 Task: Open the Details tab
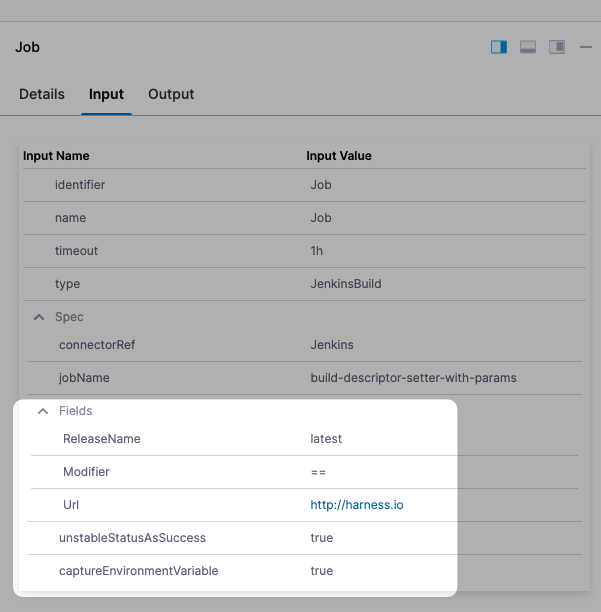coord(42,94)
